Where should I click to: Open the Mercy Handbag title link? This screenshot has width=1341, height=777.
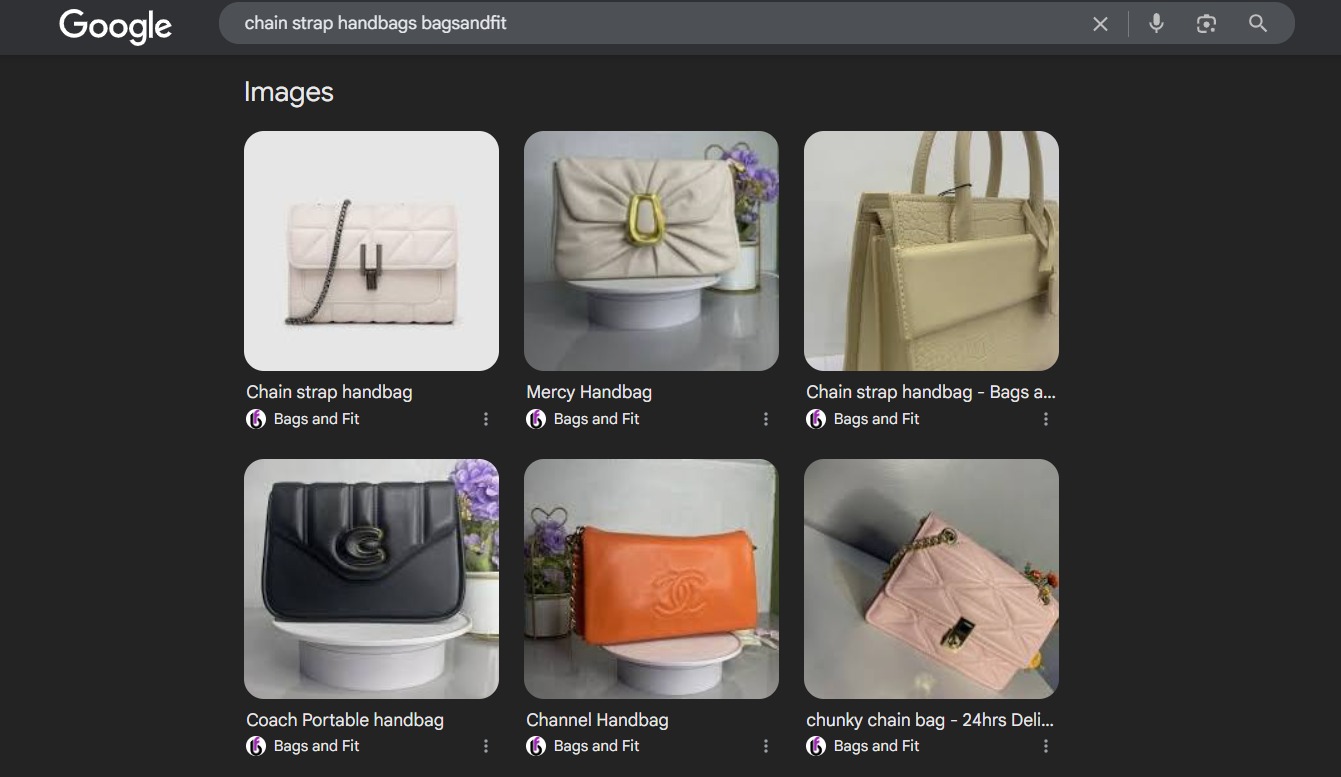[589, 392]
